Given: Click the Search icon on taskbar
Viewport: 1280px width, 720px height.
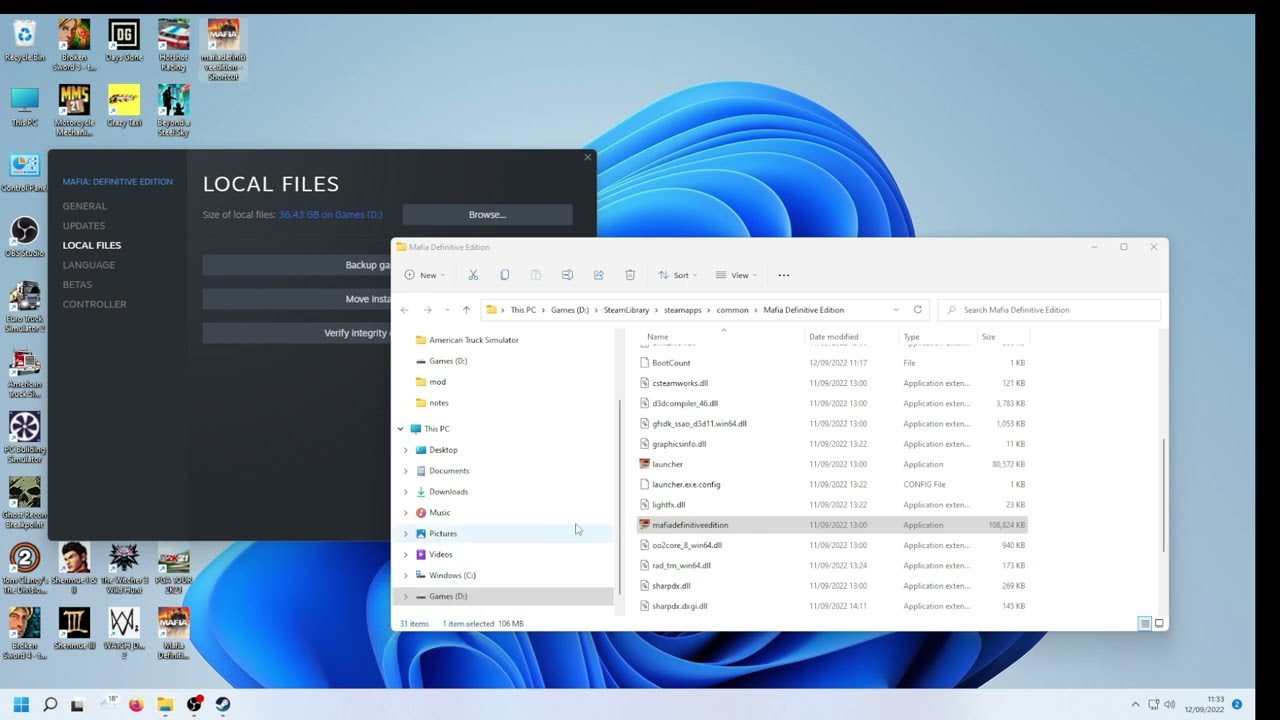Looking at the screenshot, I should coord(50,704).
